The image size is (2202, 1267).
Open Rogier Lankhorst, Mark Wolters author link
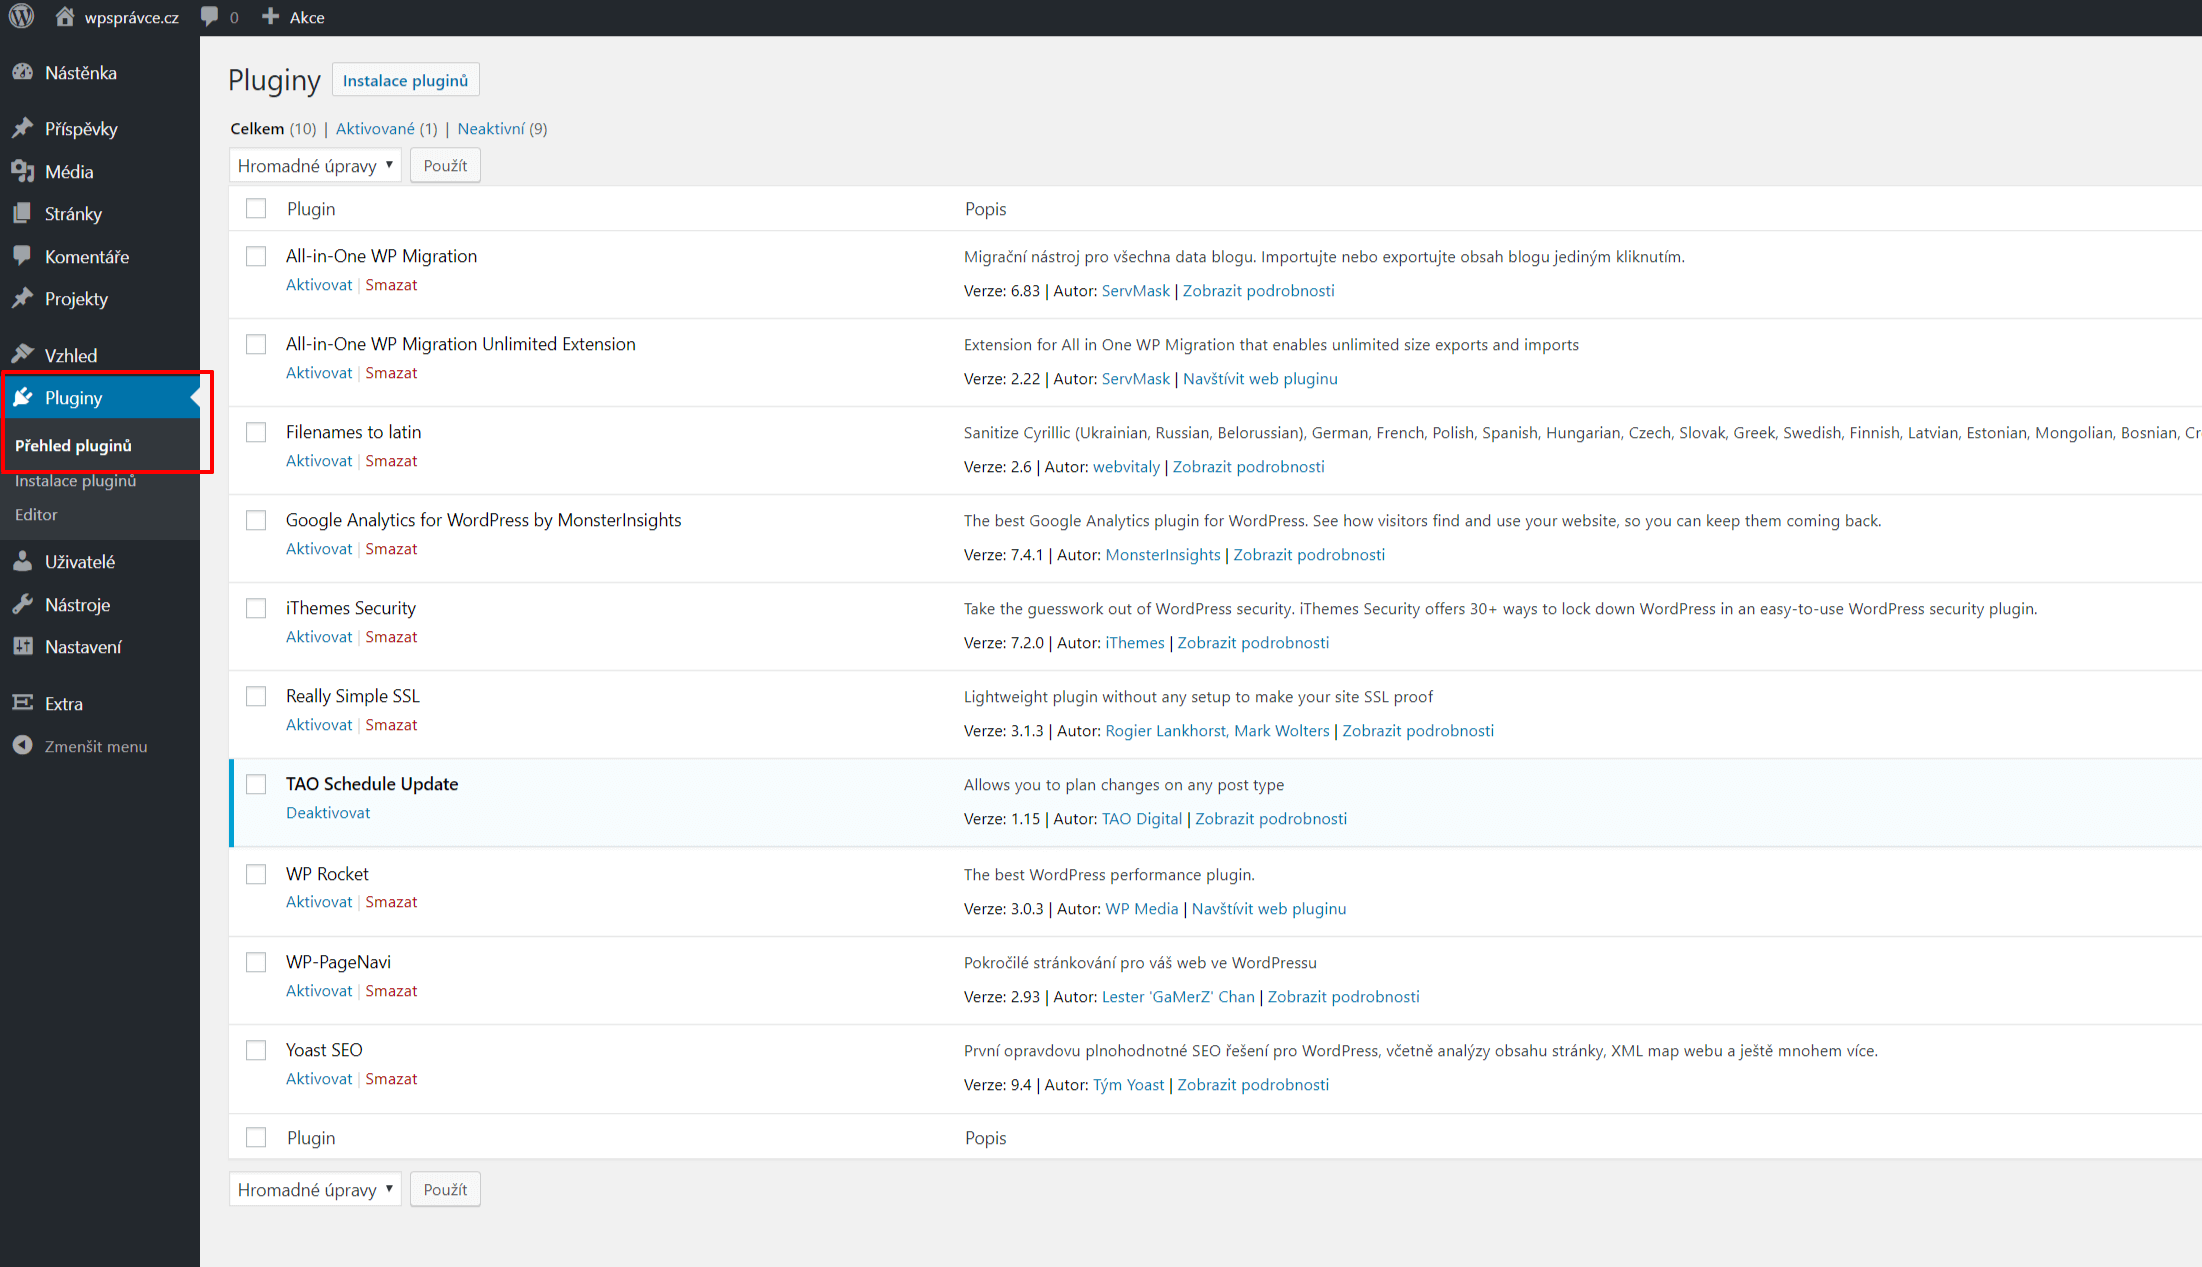pyautogui.click(x=1217, y=731)
